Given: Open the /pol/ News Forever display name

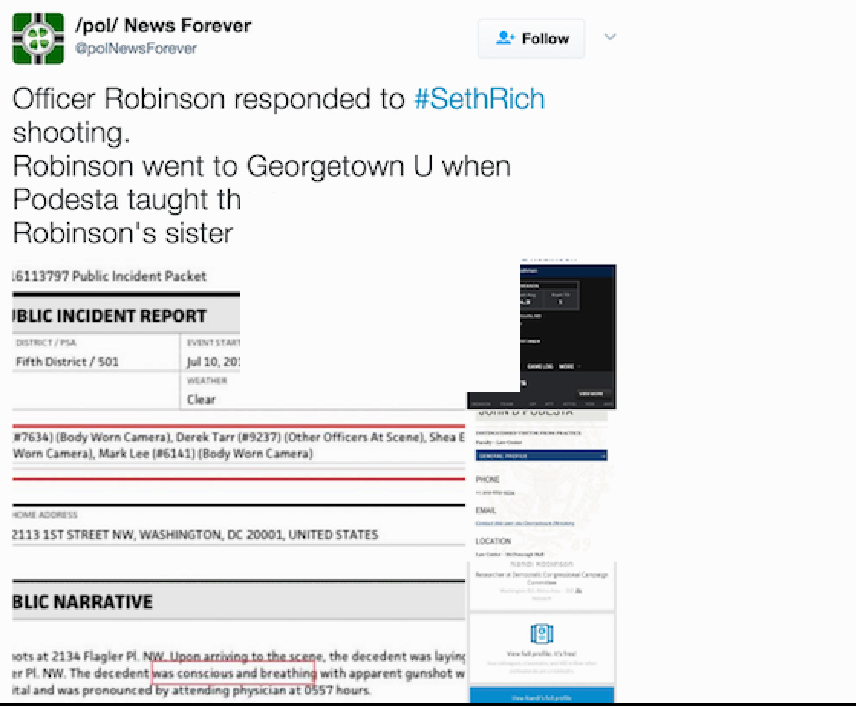Looking at the screenshot, I should point(163,25).
